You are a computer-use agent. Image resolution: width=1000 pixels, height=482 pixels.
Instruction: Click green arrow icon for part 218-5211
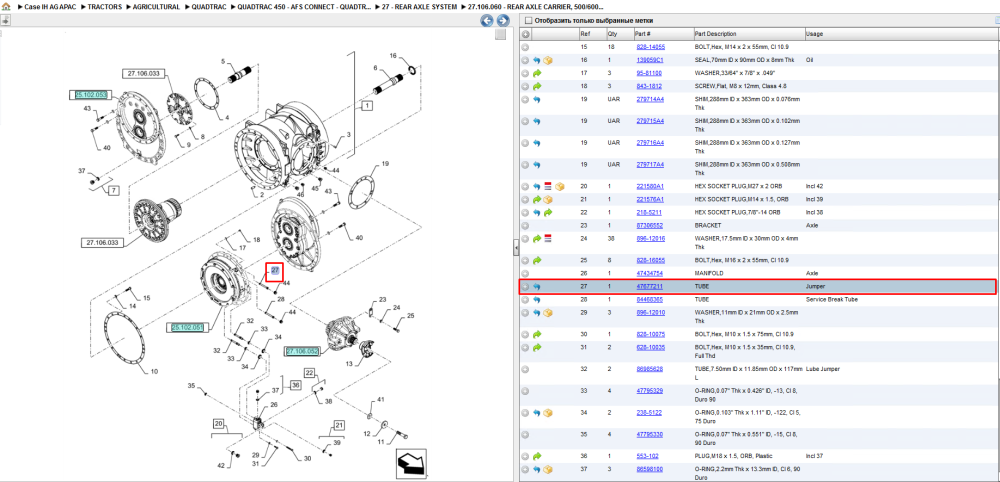547,212
